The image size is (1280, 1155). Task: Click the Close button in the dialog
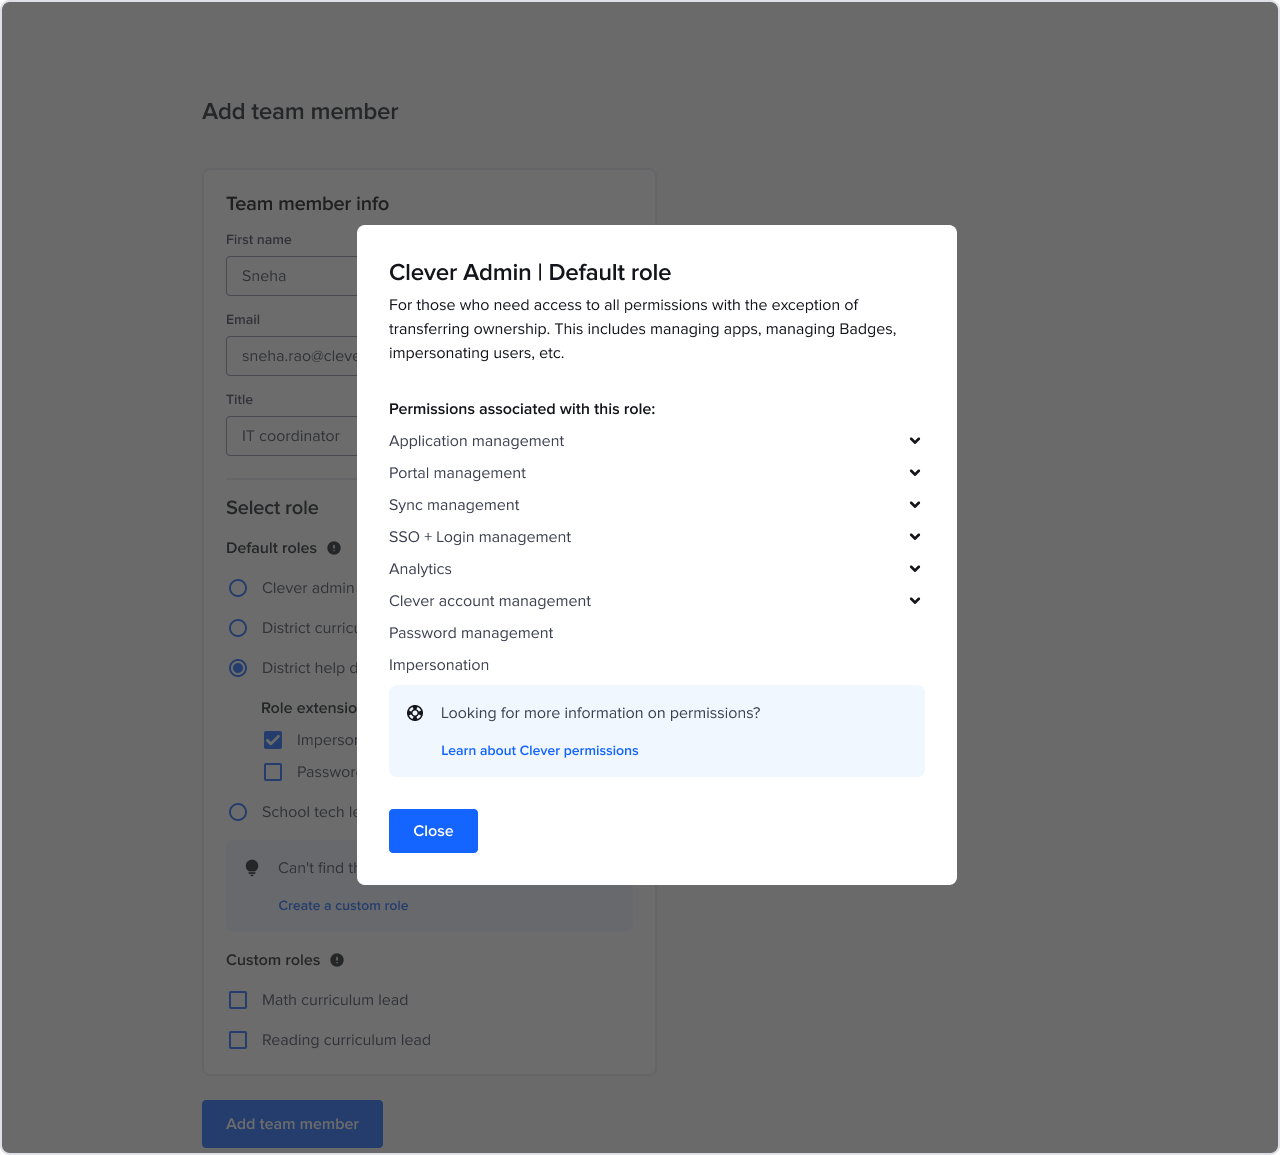click(x=433, y=831)
